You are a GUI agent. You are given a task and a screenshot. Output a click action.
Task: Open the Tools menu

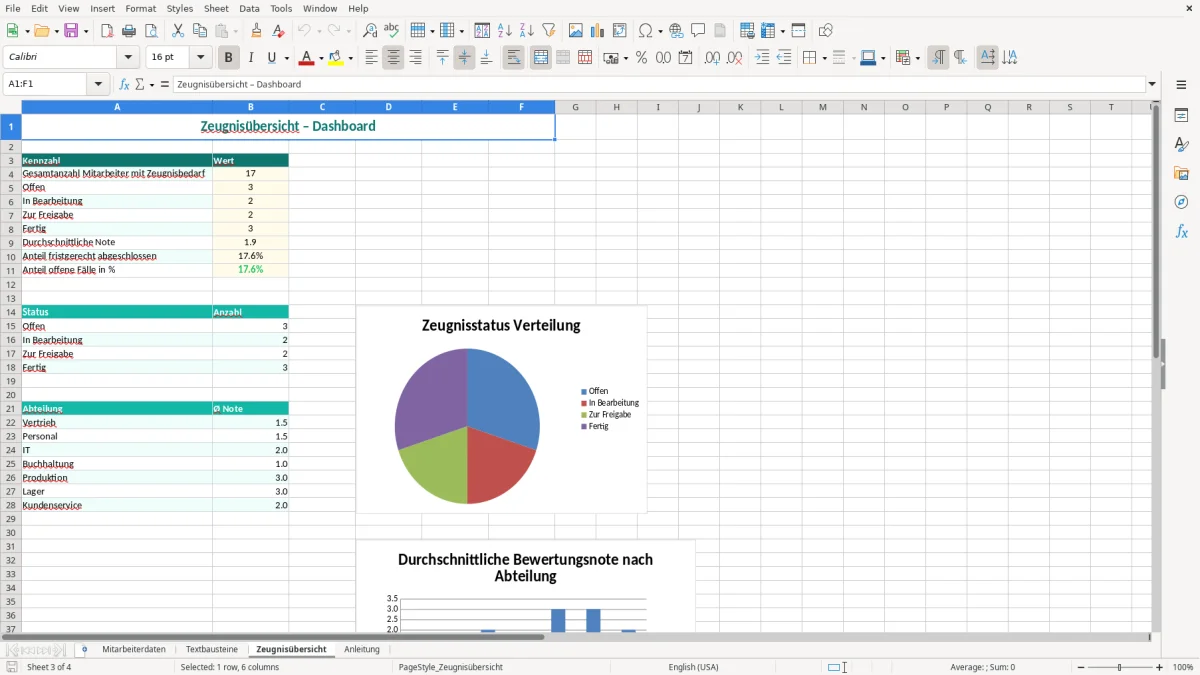coord(281,8)
